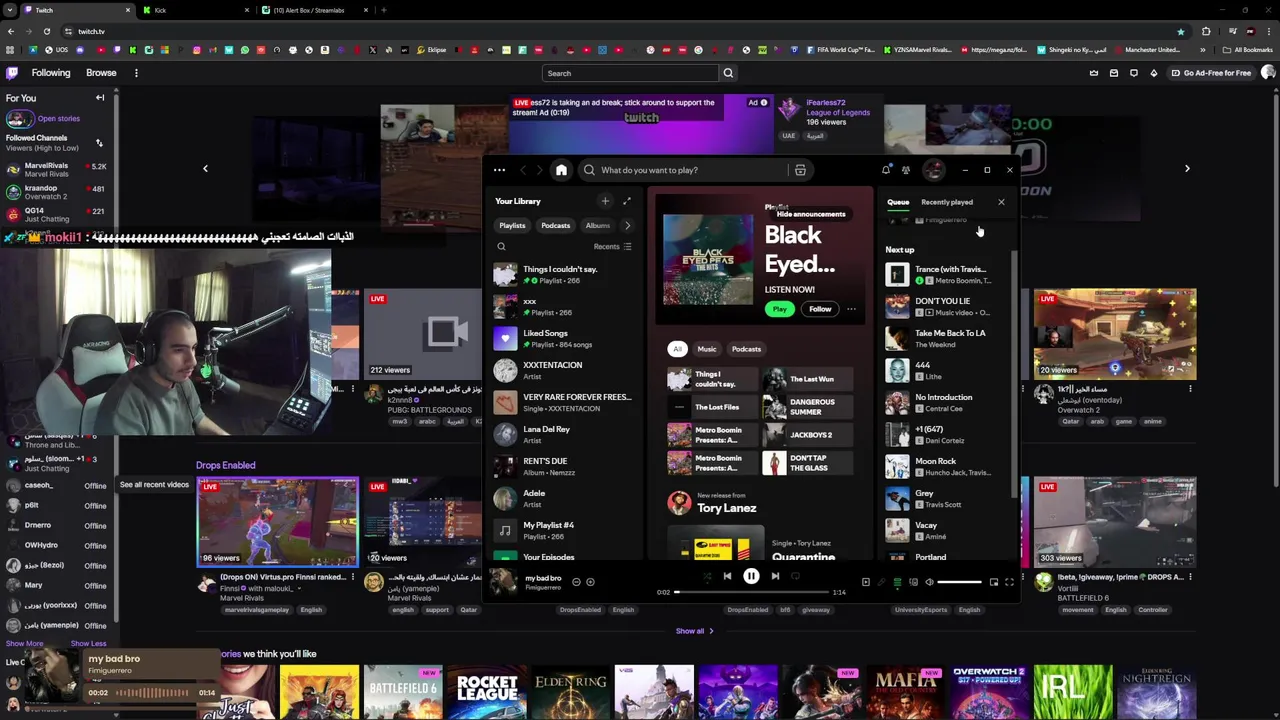
Task: Open more options dots beside Follow
Action: tap(851, 309)
